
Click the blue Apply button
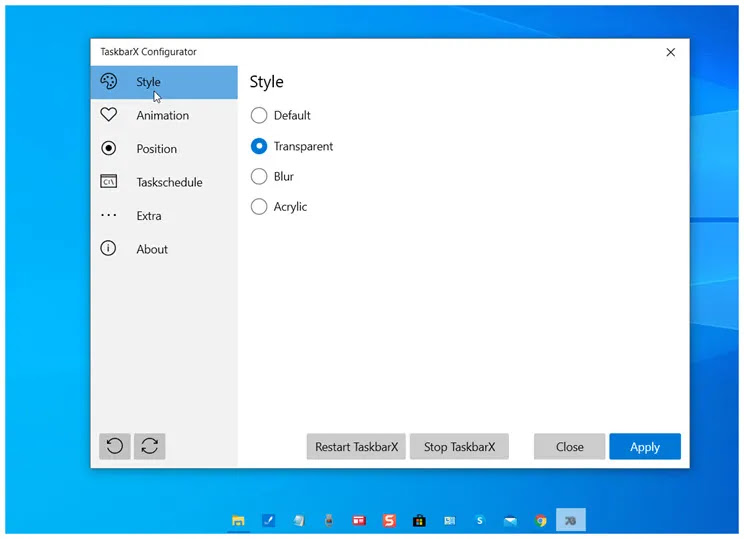click(645, 446)
